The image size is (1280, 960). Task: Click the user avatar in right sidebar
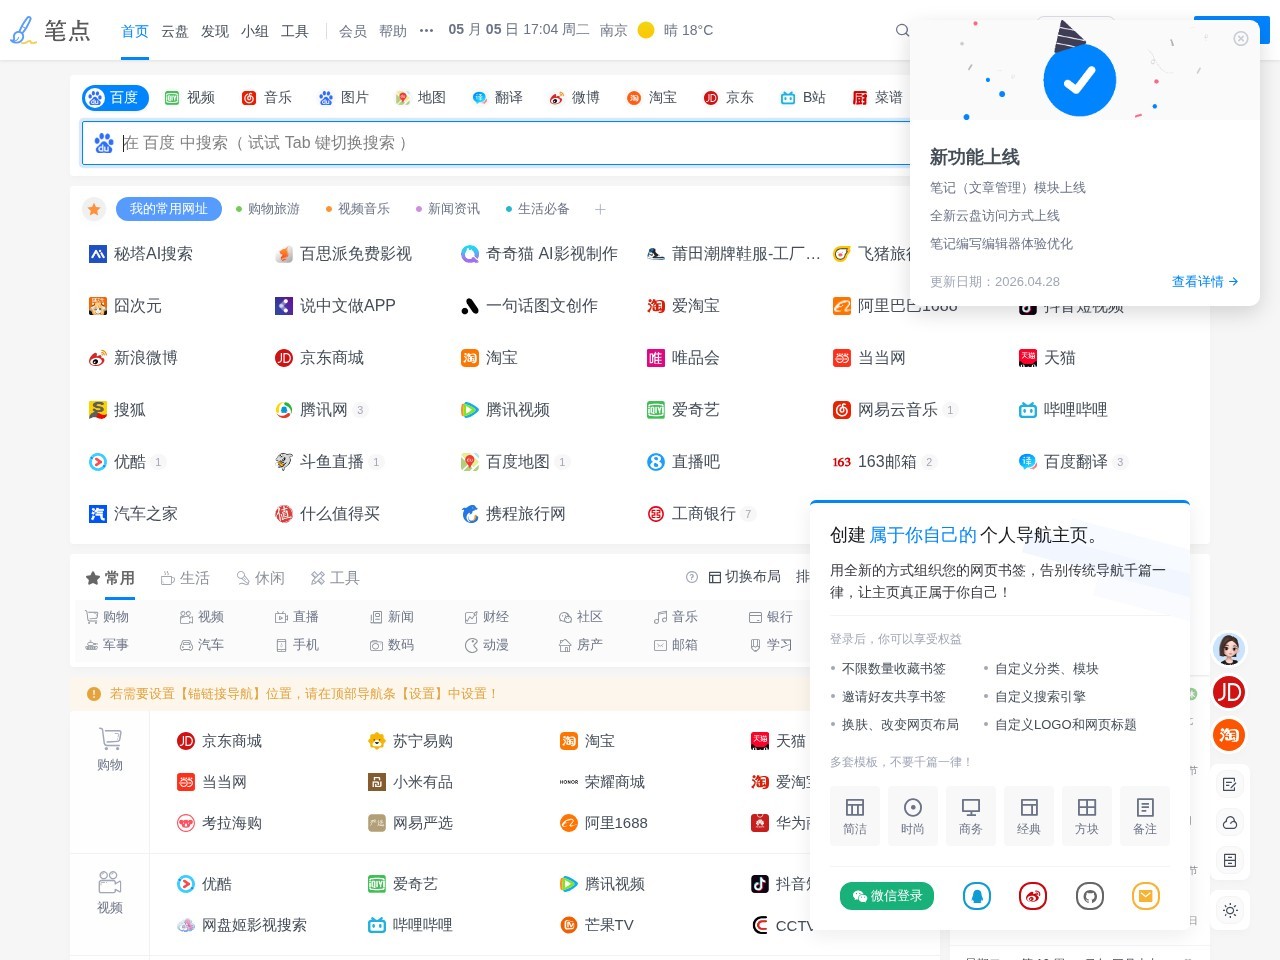point(1229,649)
